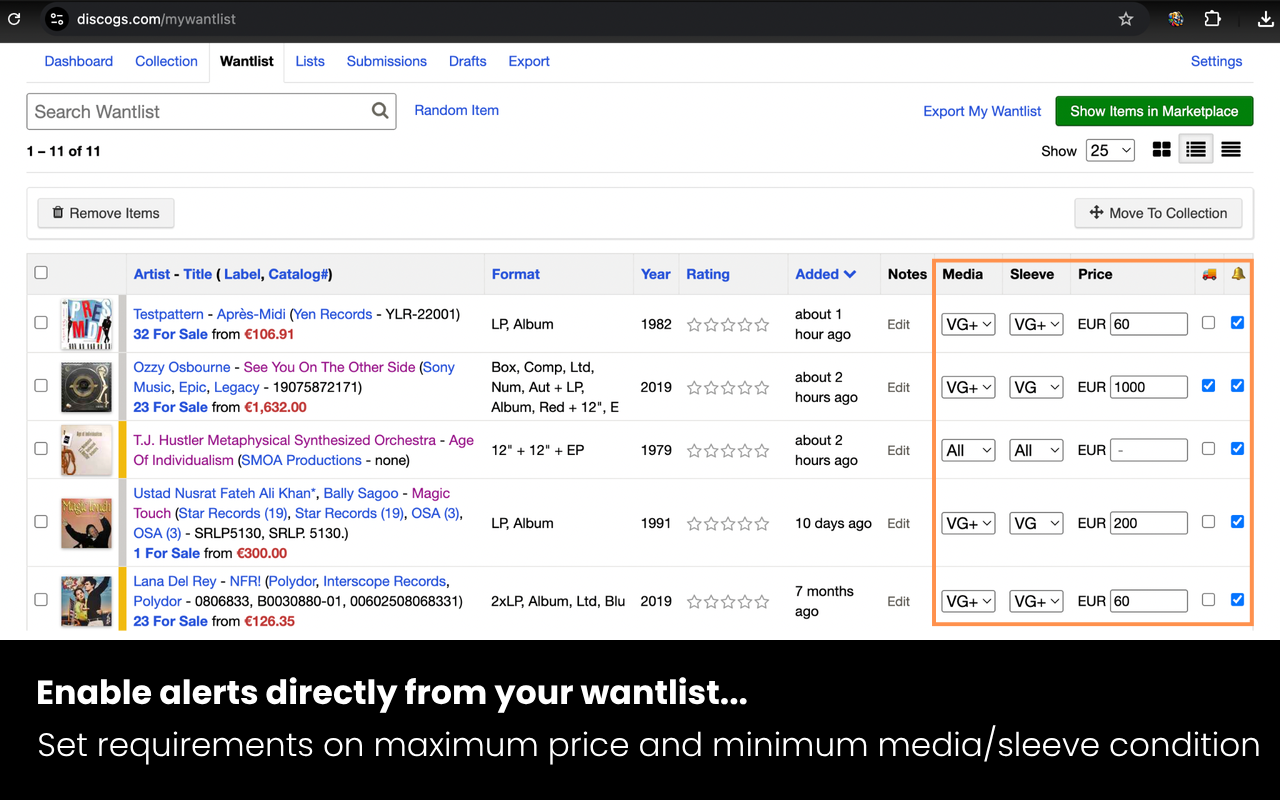
Task: Select the T.J. Hustler row checkbox
Action: (41, 448)
